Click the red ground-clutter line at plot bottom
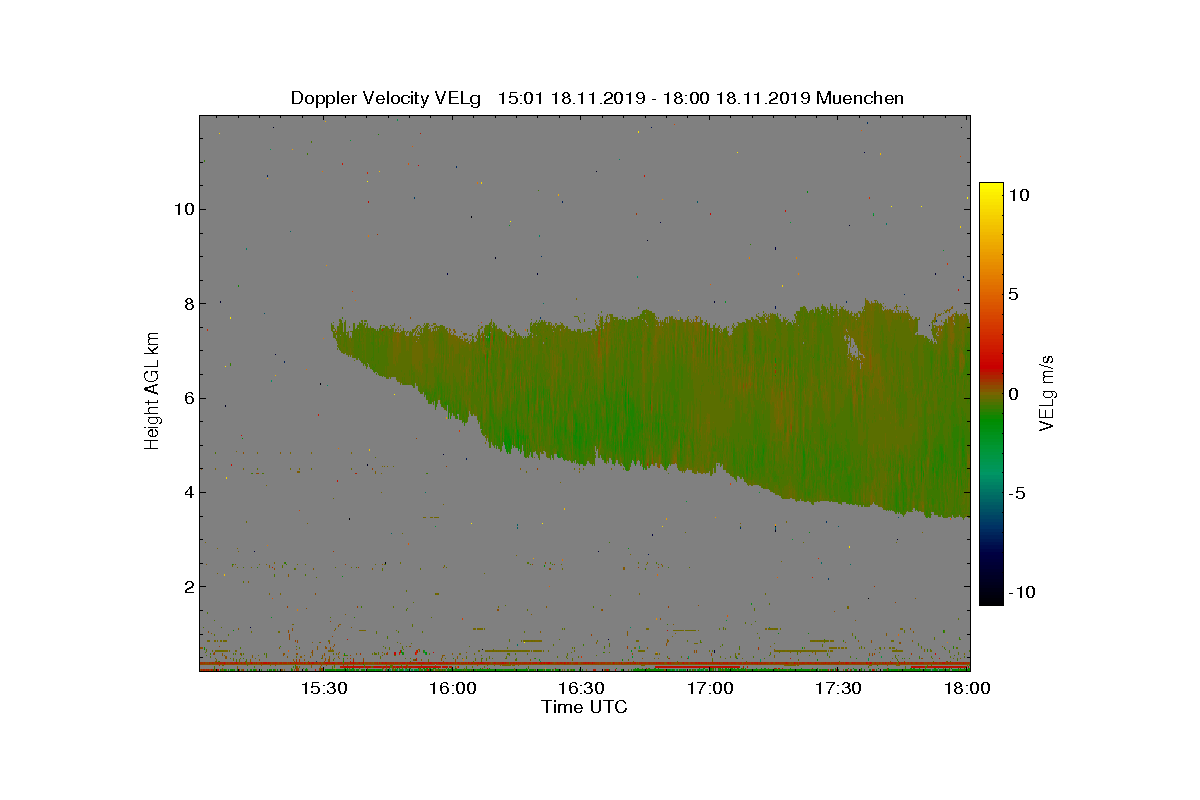Image resolution: width=1200 pixels, height=800 pixels. pos(584,663)
